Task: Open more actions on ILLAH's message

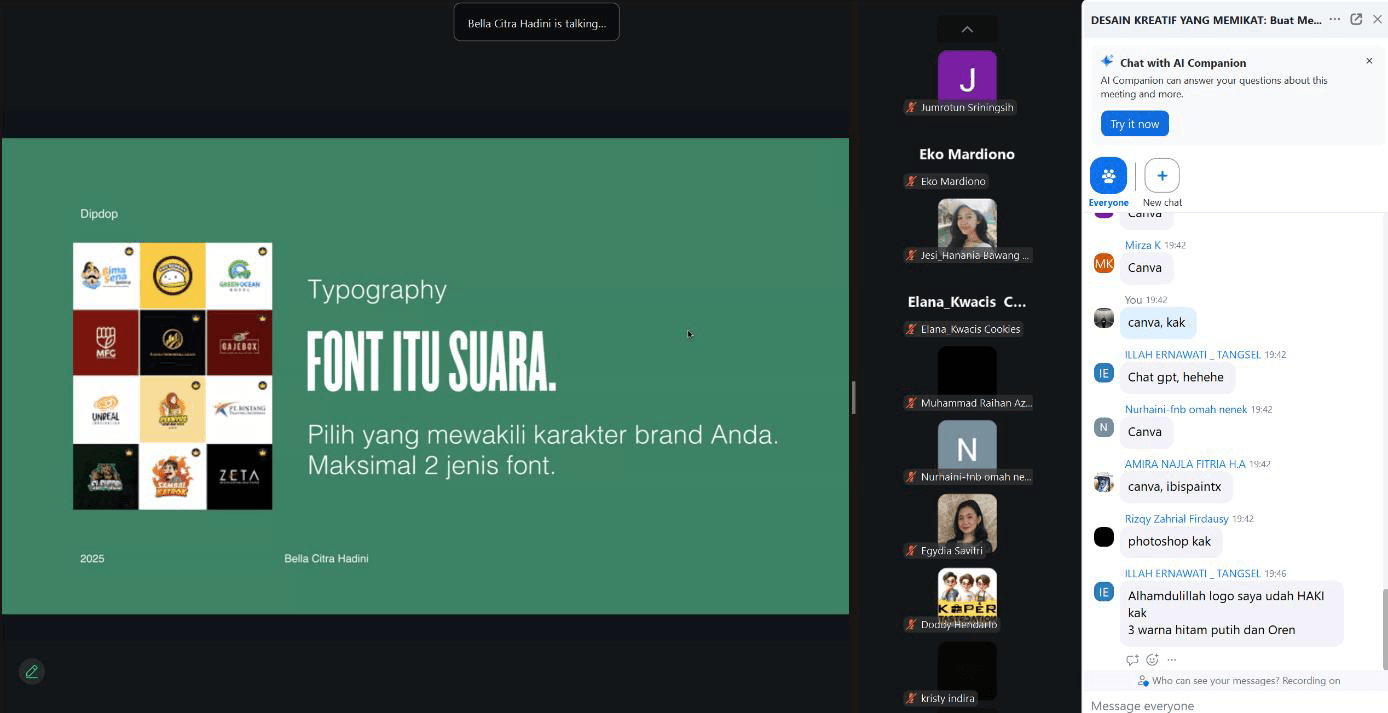Action: [x=1171, y=659]
